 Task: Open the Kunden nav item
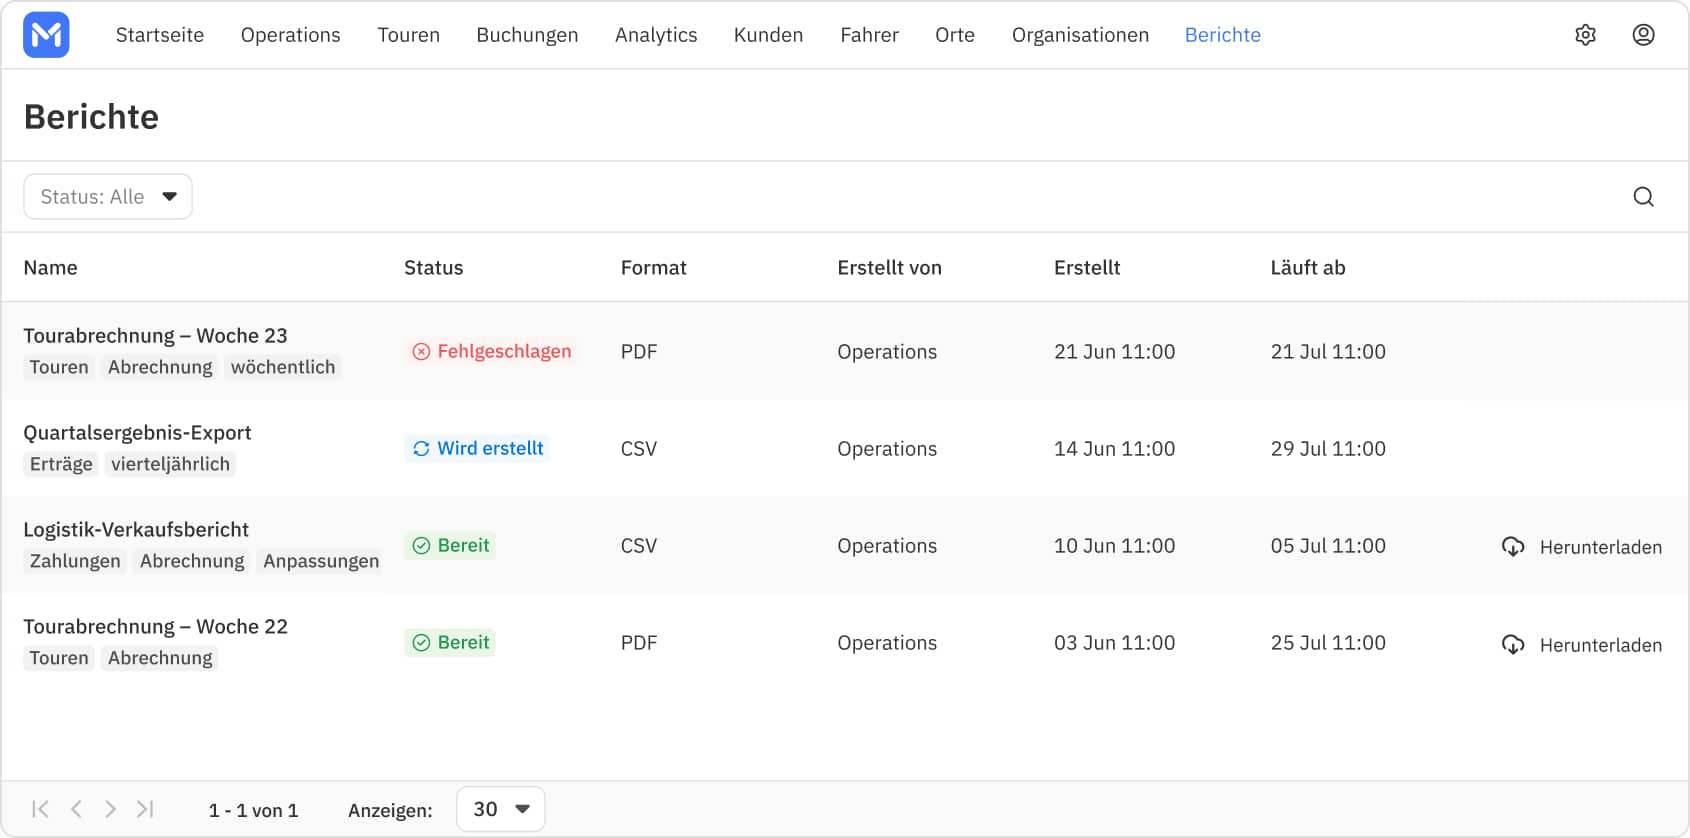tap(768, 35)
